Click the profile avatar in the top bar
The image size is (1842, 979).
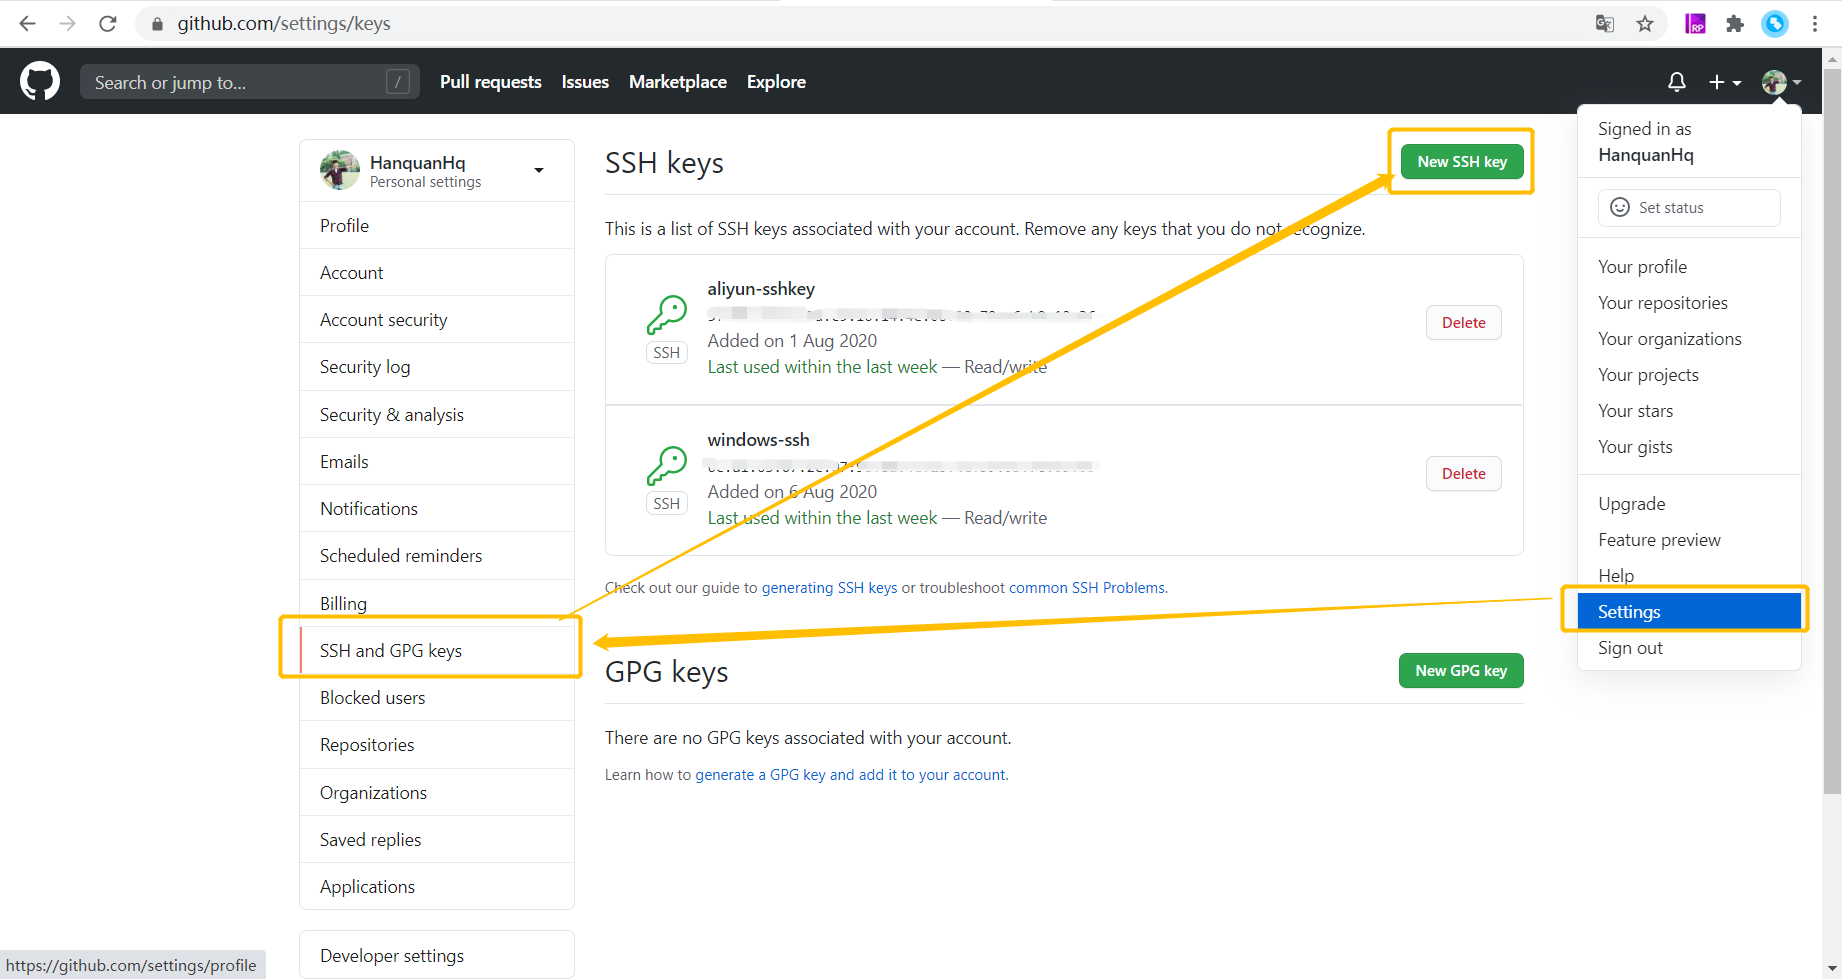coord(1773,81)
